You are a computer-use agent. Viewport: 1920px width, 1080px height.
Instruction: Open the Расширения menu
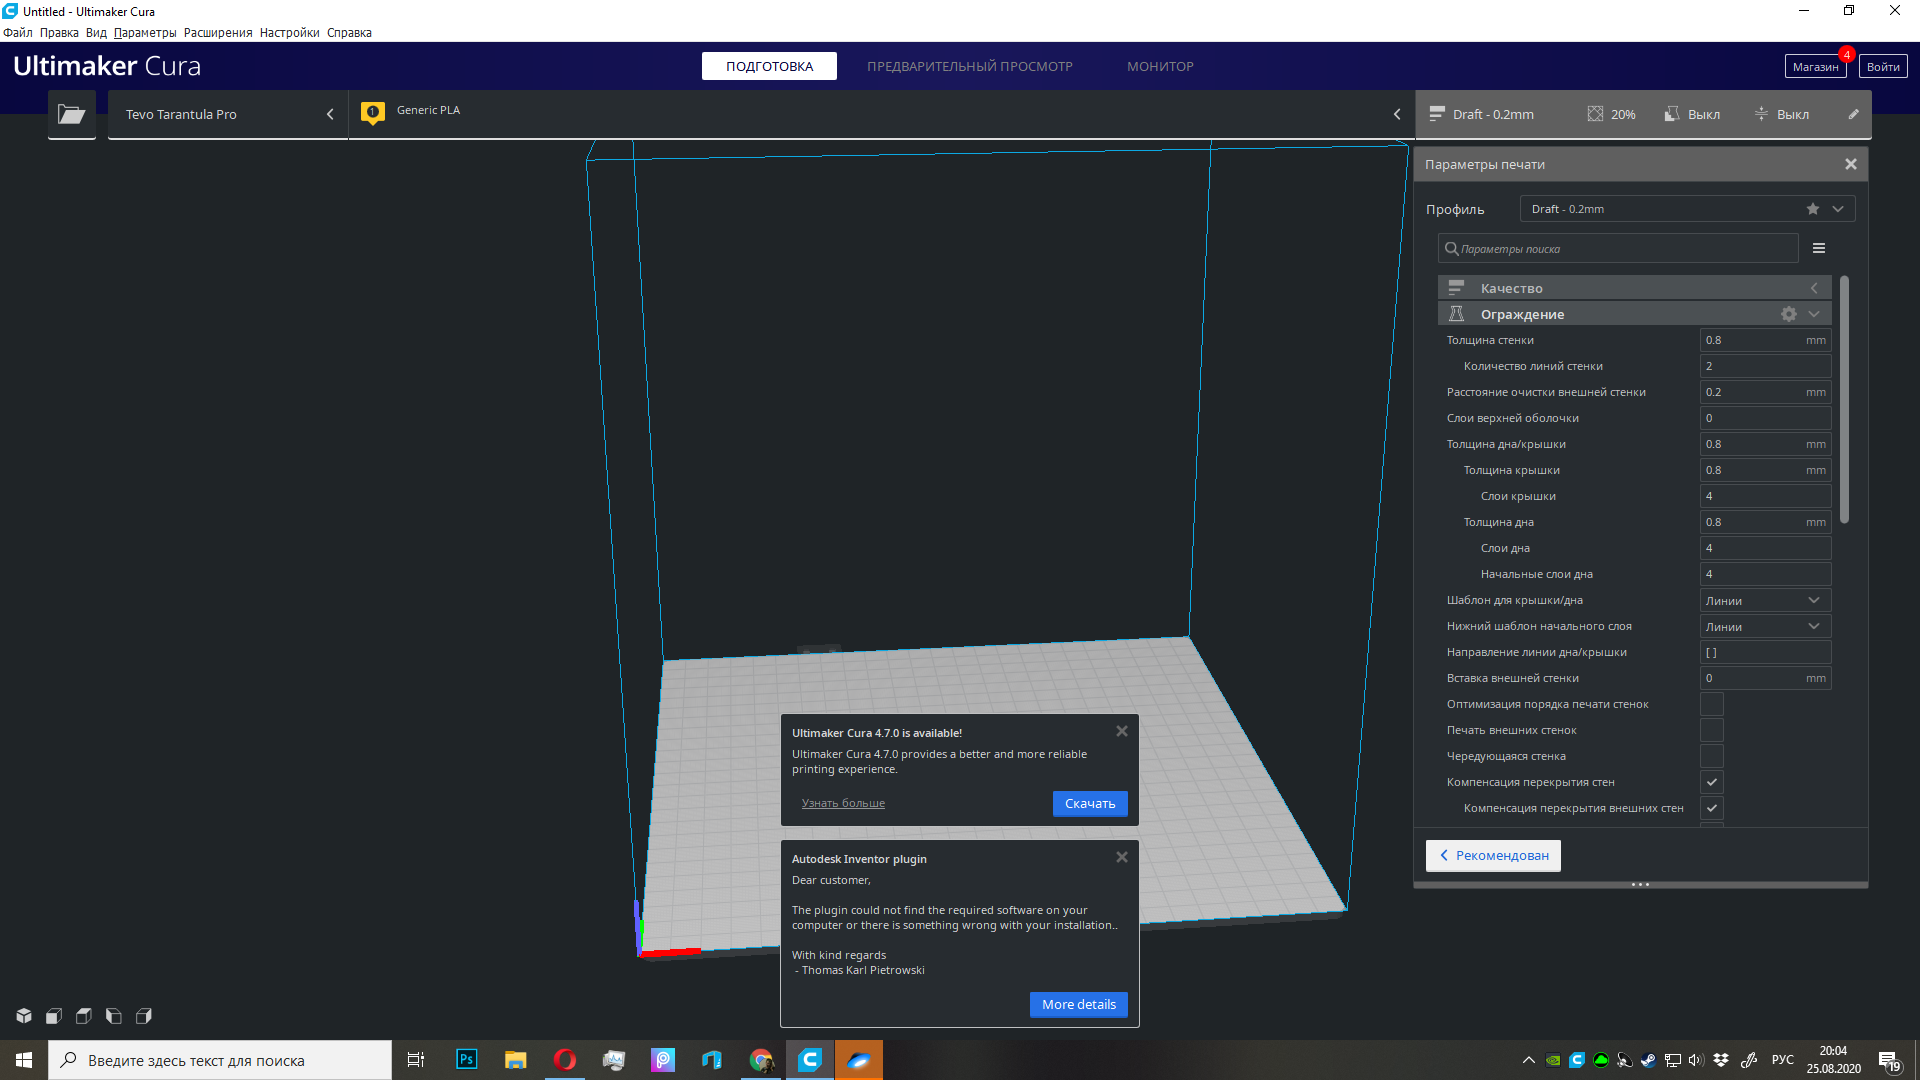[x=217, y=33]
